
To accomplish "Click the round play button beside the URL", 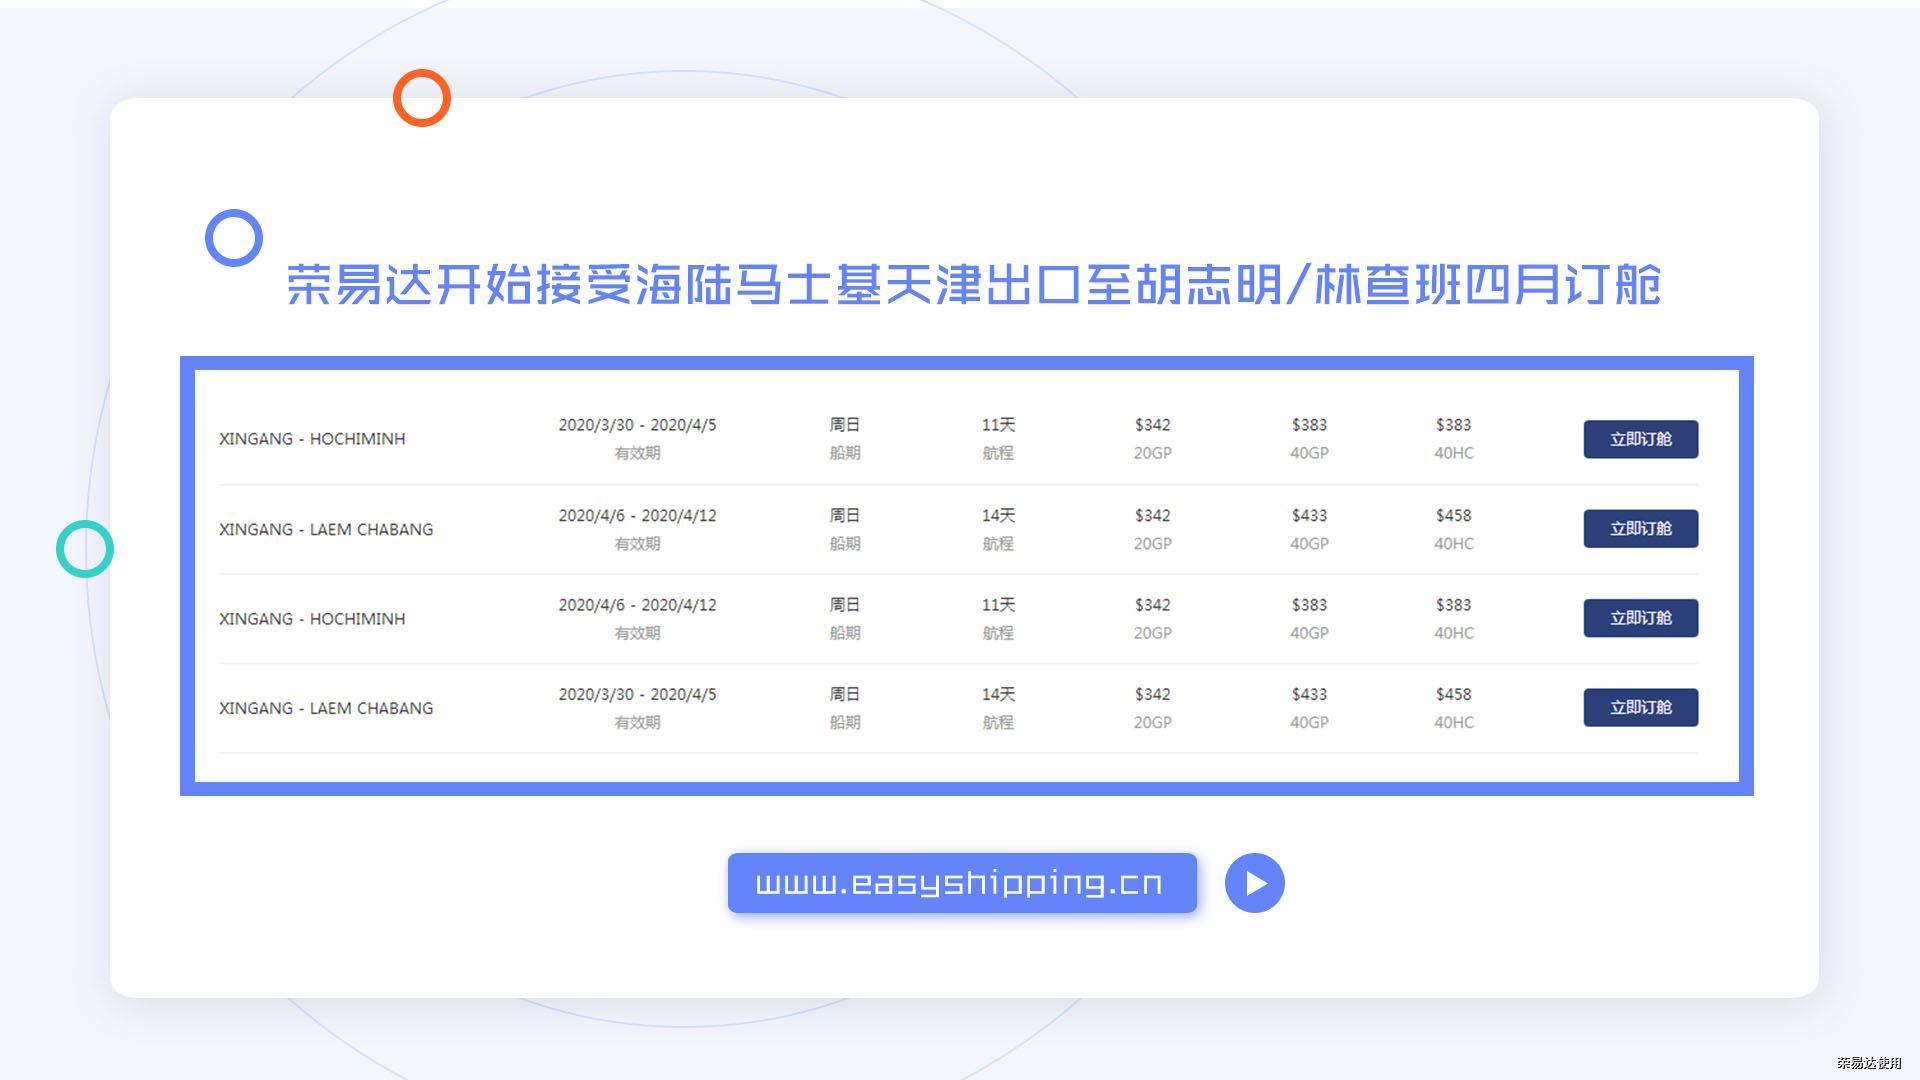I will coord(1254,883).
